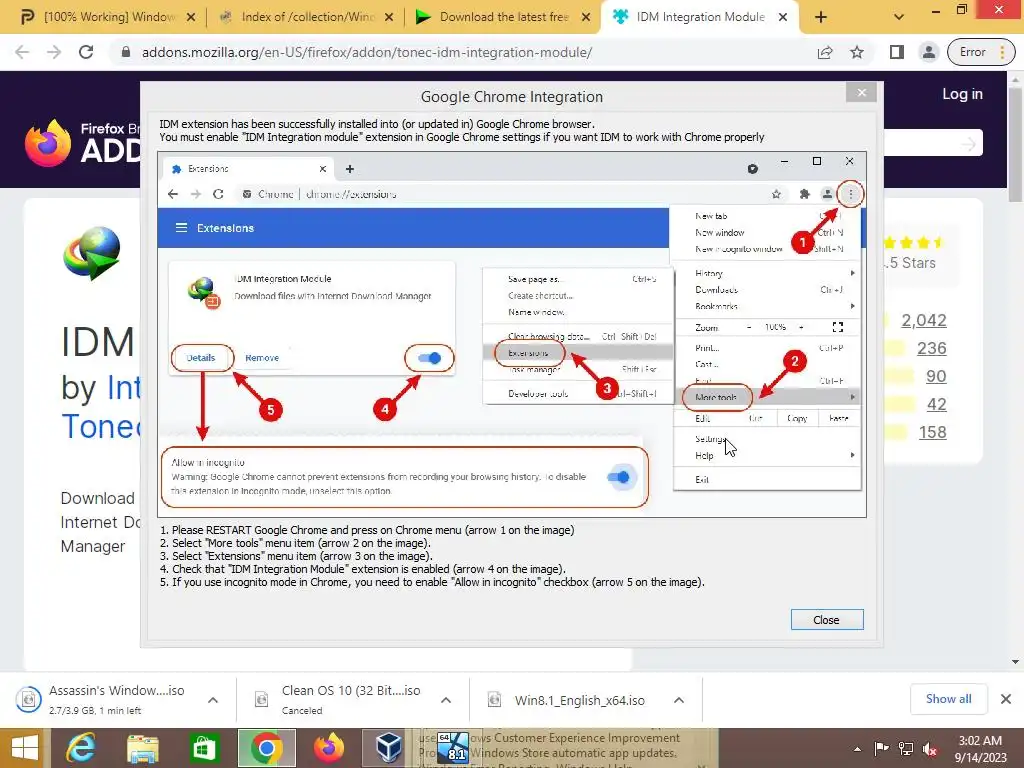Screen dimensions: 1024x768
Task: Expand options for Win8.1_English_x64.iso download
Action: (x=679, y=700)
